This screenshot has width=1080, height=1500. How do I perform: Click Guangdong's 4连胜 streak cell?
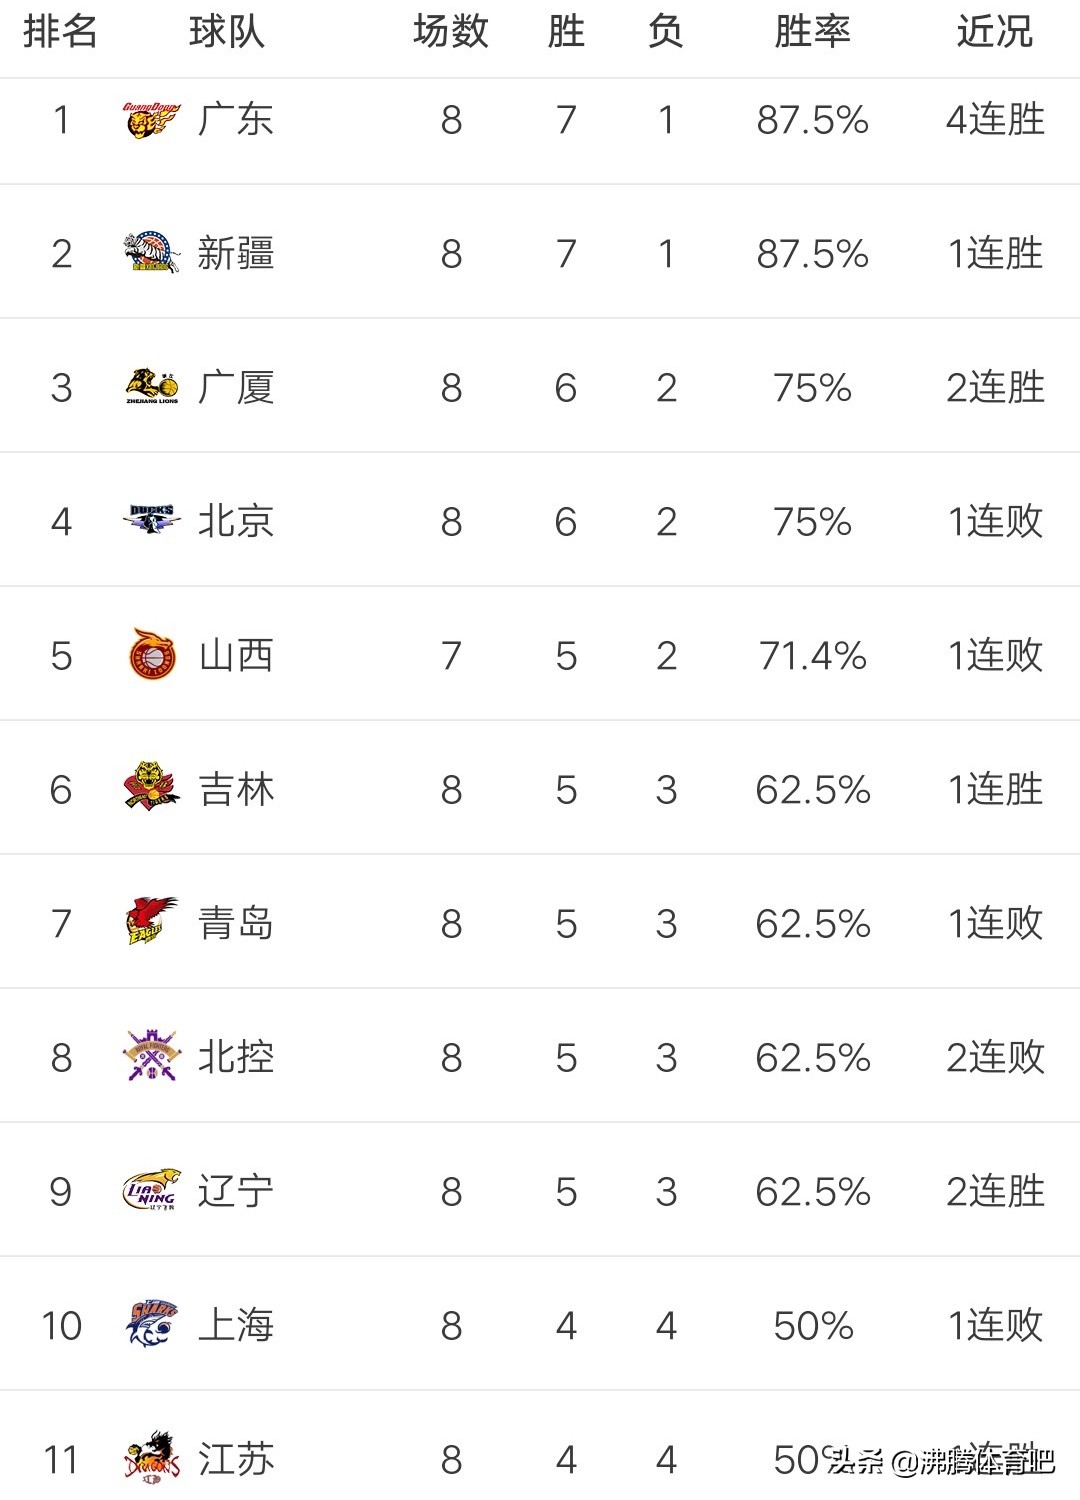click(995, 120)
